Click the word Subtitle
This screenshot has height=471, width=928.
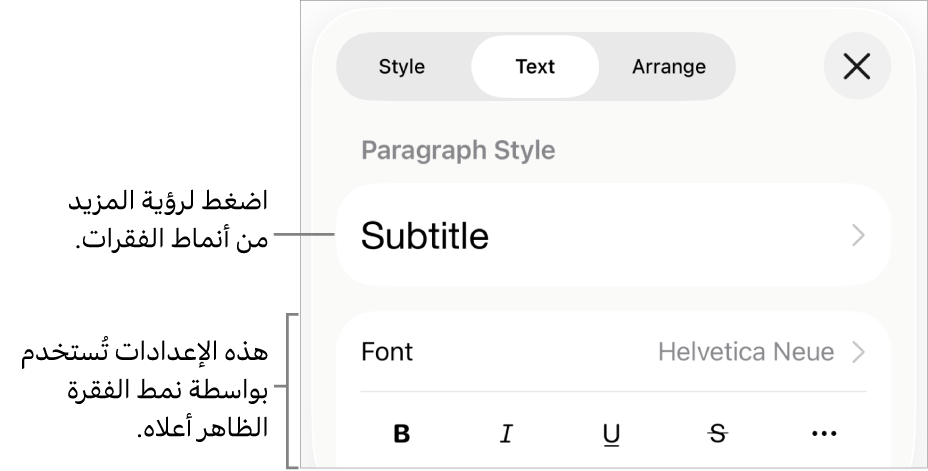tap(425, 236)
